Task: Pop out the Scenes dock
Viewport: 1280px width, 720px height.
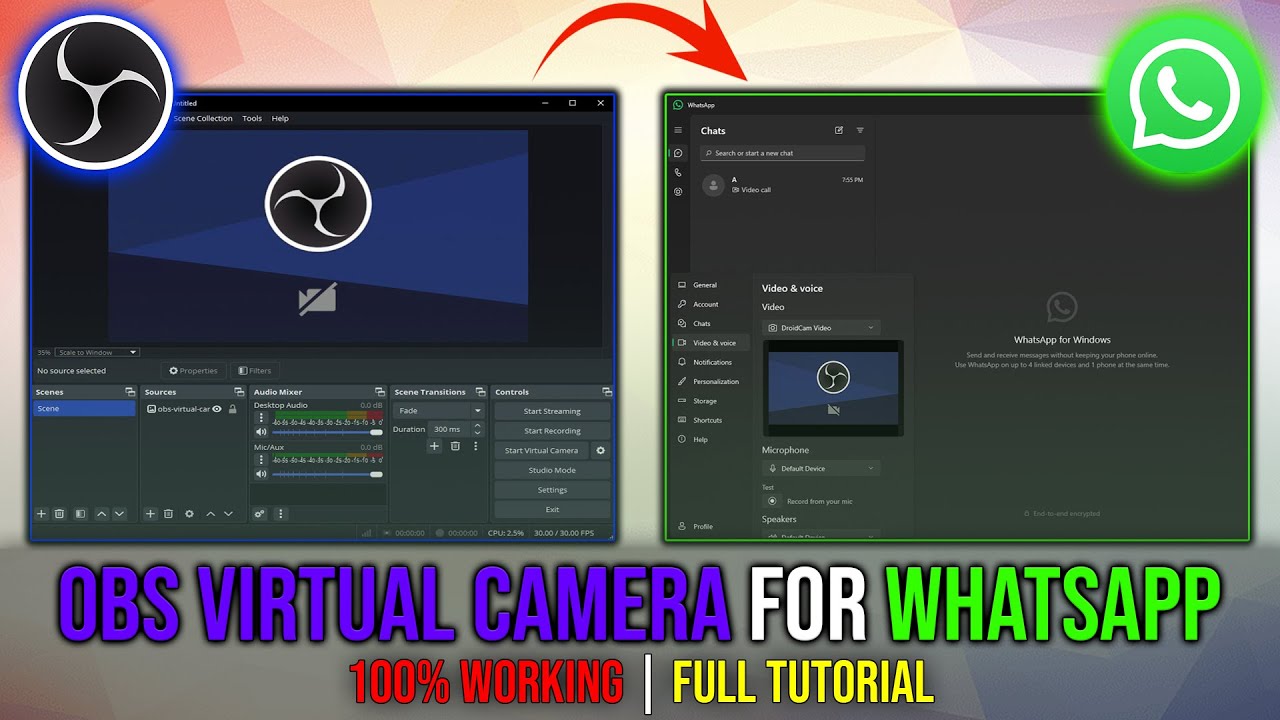Action: [130, 392]
